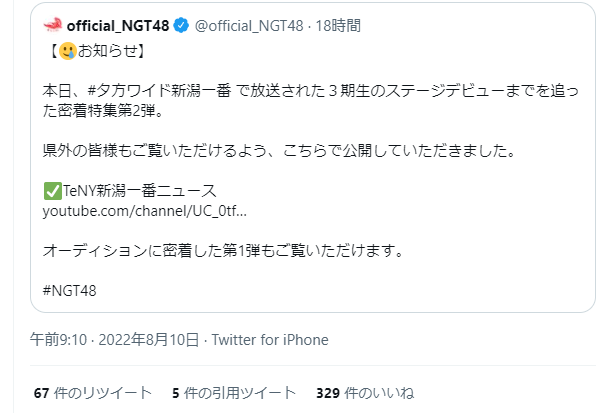
Task: Click the 【お知らせ】 heading text
Action: click(96, 51)
